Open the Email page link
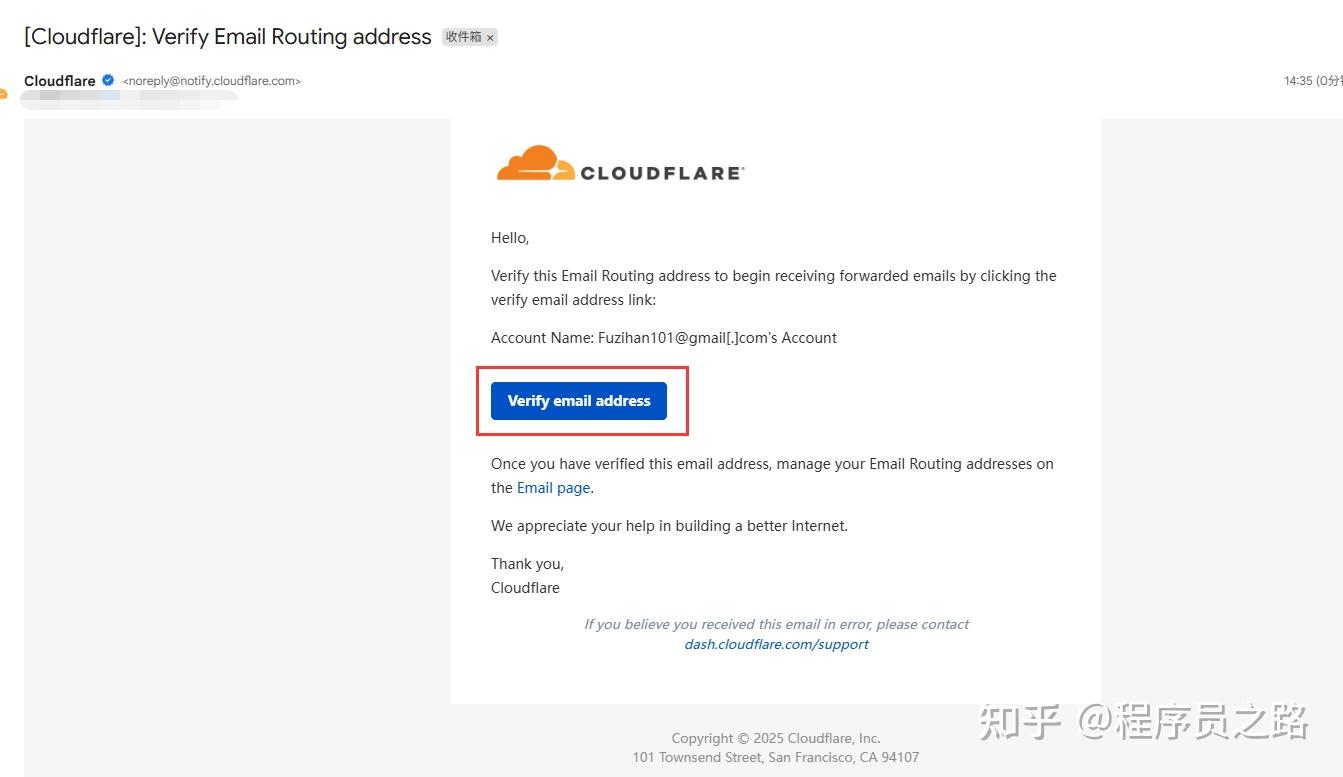 tap(553, 488)
